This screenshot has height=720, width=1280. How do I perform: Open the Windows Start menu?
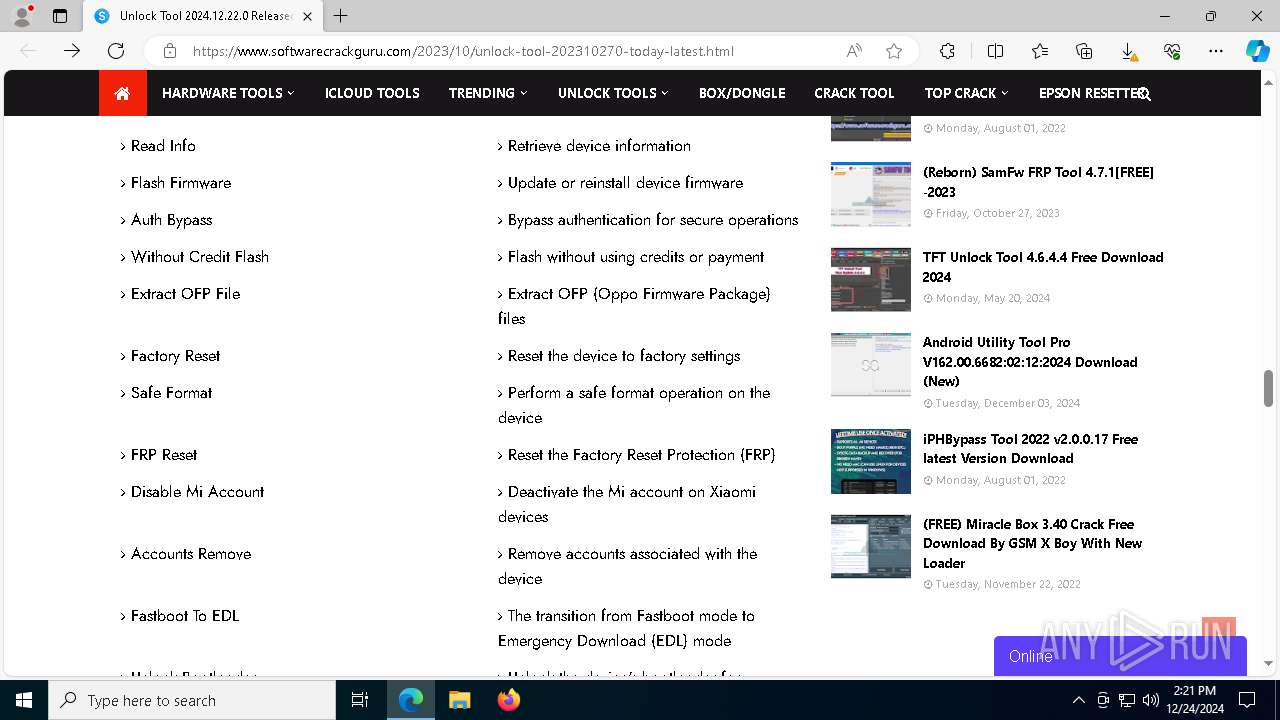(x=24, y=700)
